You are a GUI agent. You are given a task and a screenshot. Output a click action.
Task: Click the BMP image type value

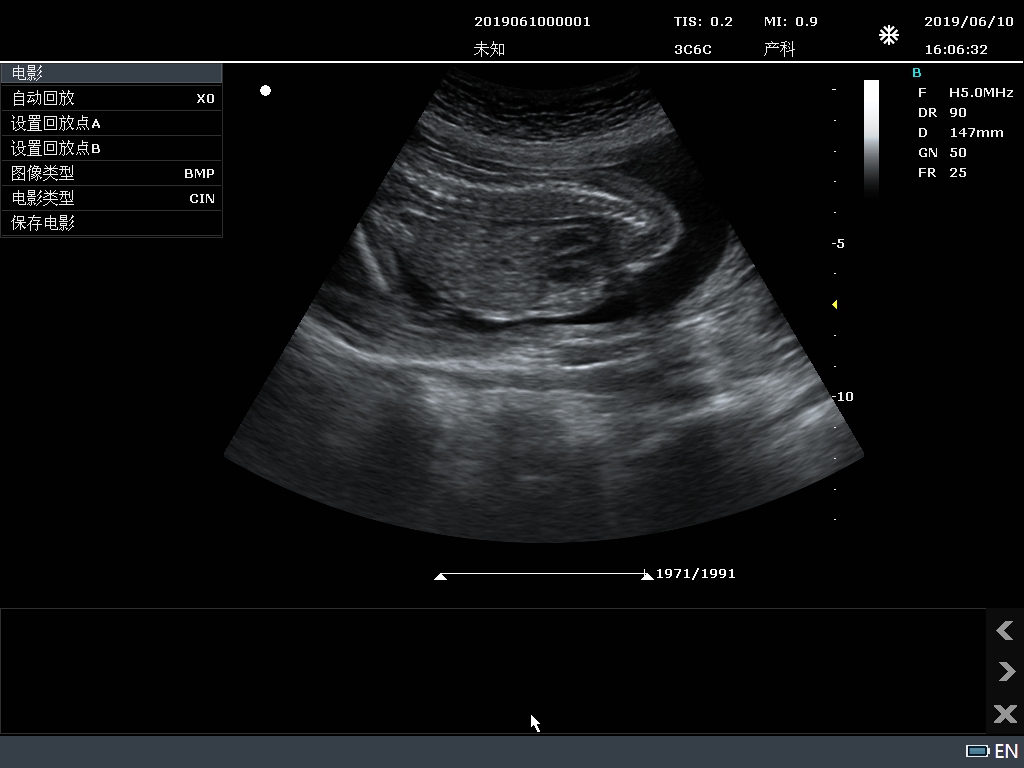199,174
